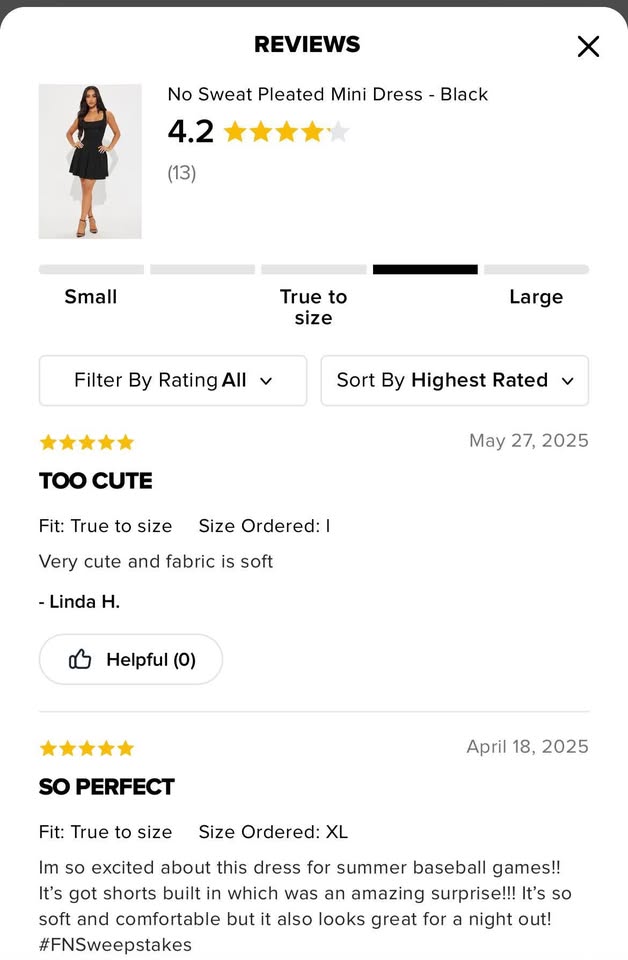Click the five-star rating on TOO CUTE review
628x960 pixels.
86,442
